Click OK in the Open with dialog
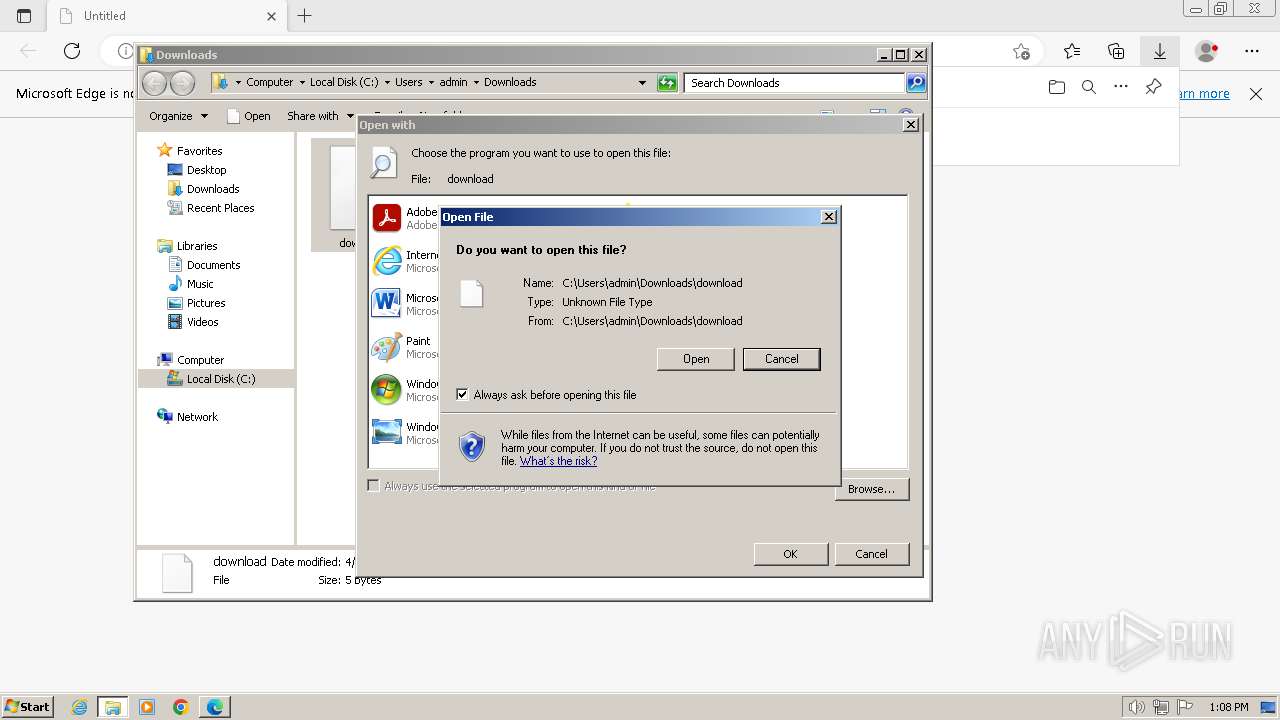 coord(790,554)
